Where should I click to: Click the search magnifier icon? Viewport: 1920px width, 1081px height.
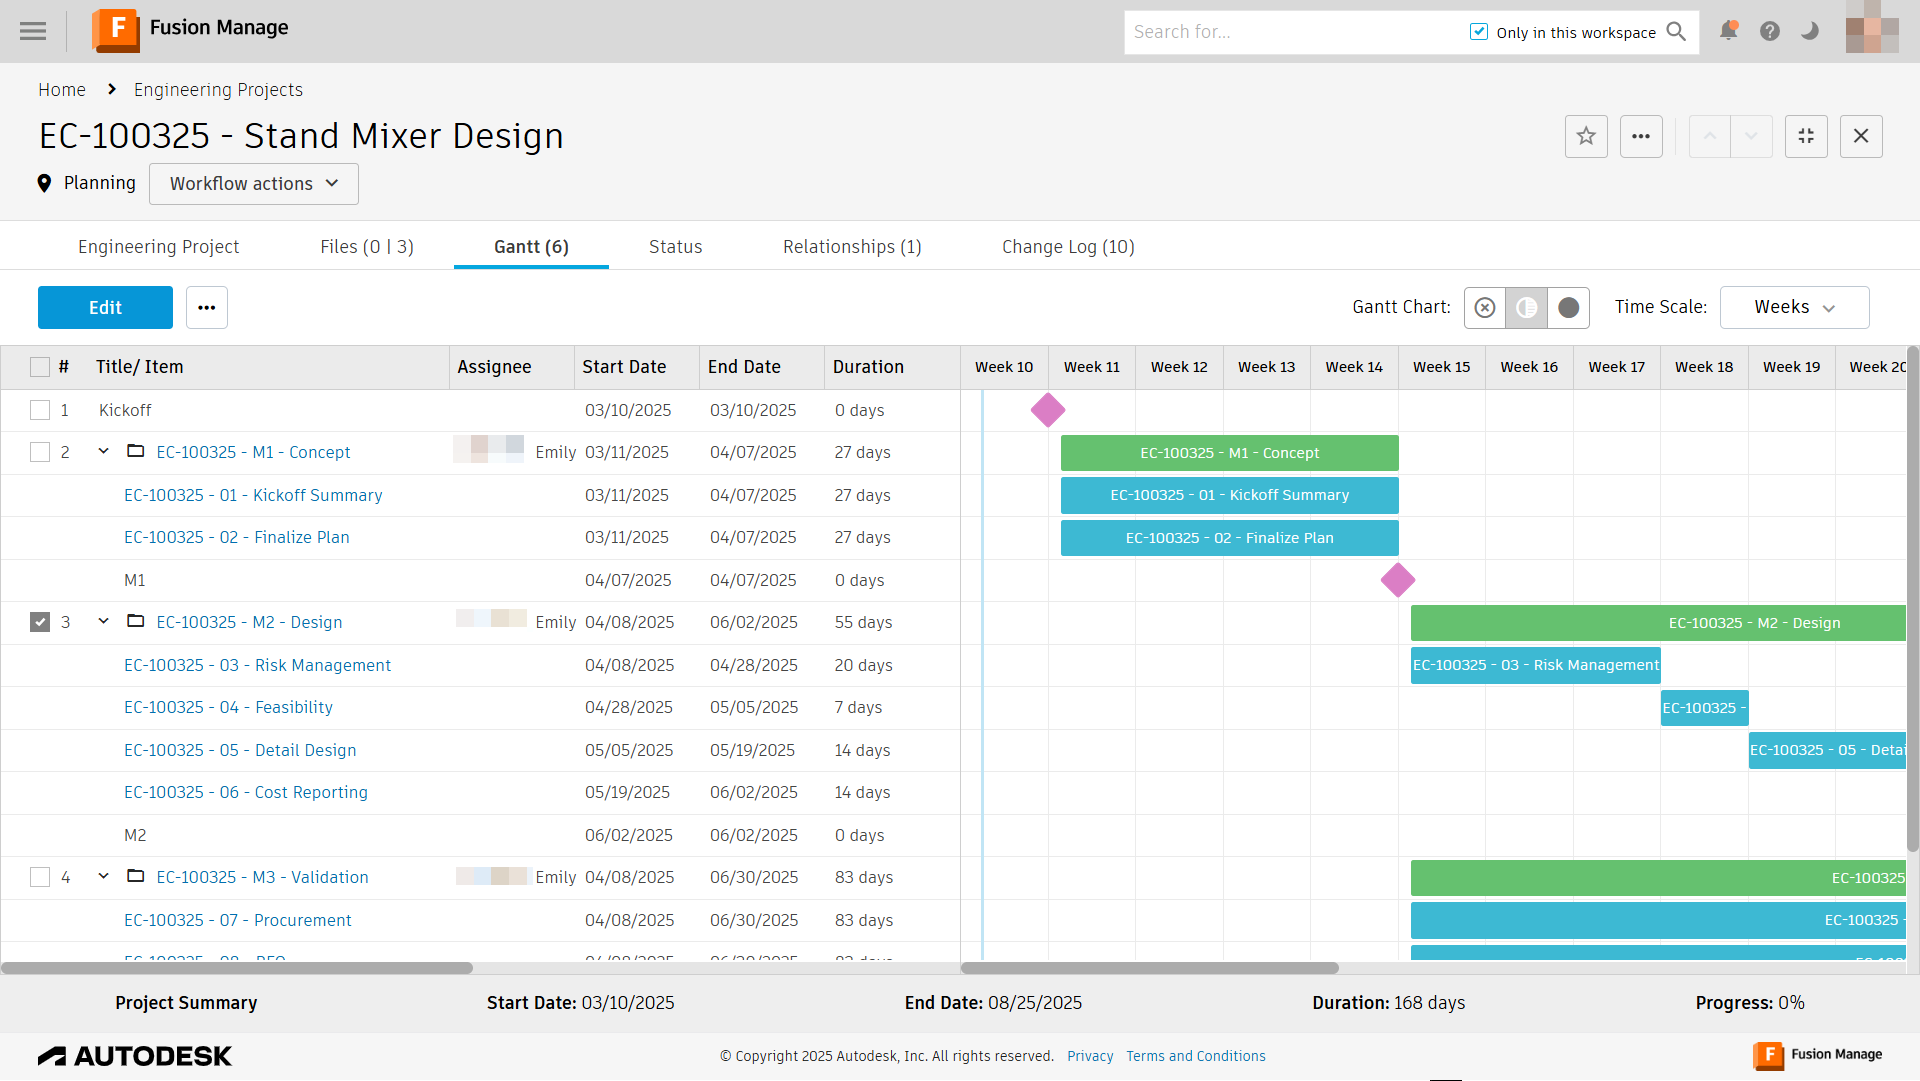click(x=1677, y=32)
